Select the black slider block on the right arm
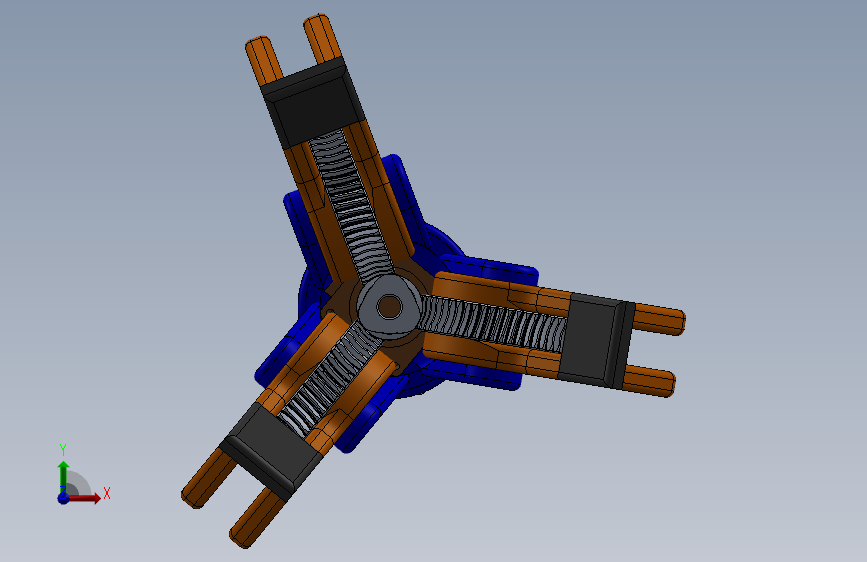 pyautogui.click(x=596, y=341)
